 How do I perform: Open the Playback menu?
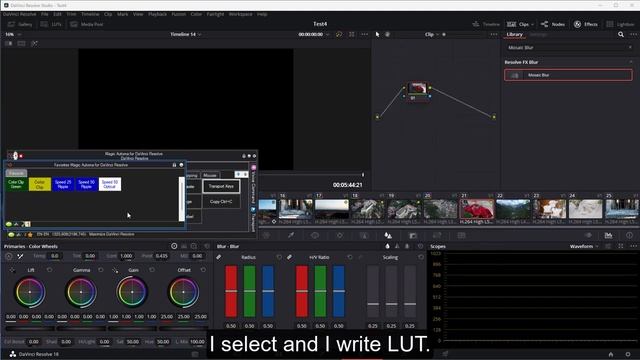(x=157, y=14)
